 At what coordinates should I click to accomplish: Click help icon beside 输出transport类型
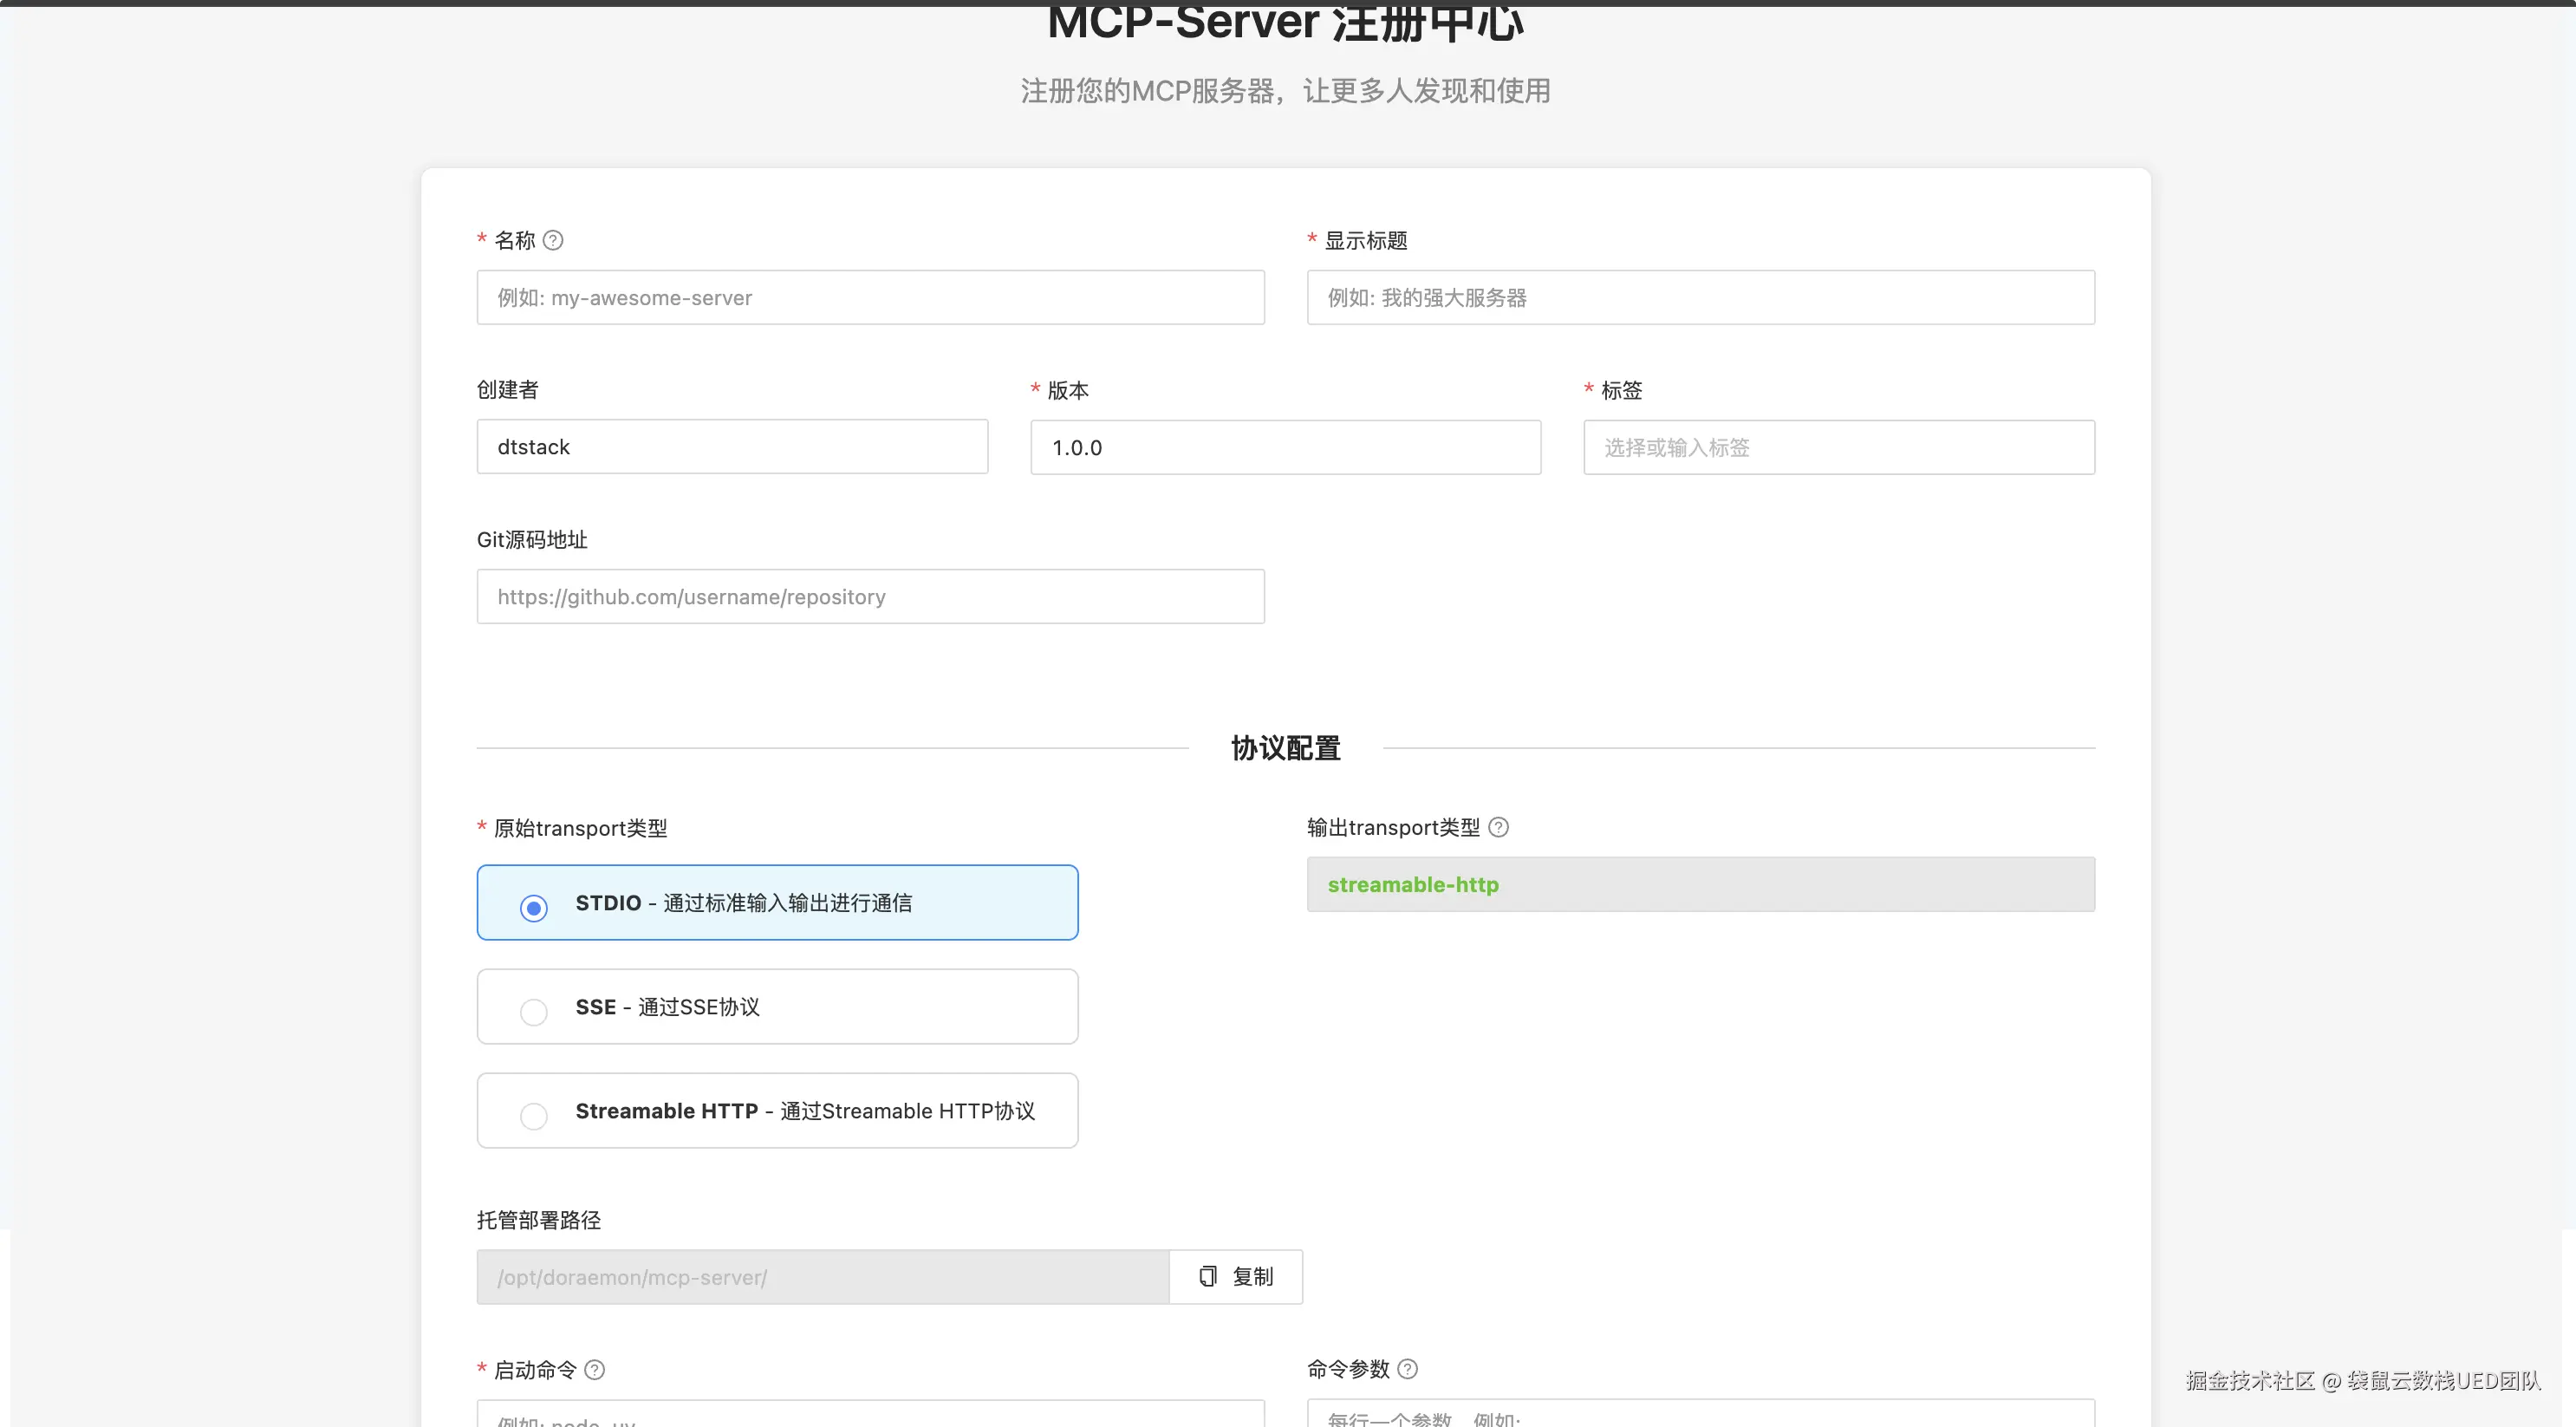1498,827
